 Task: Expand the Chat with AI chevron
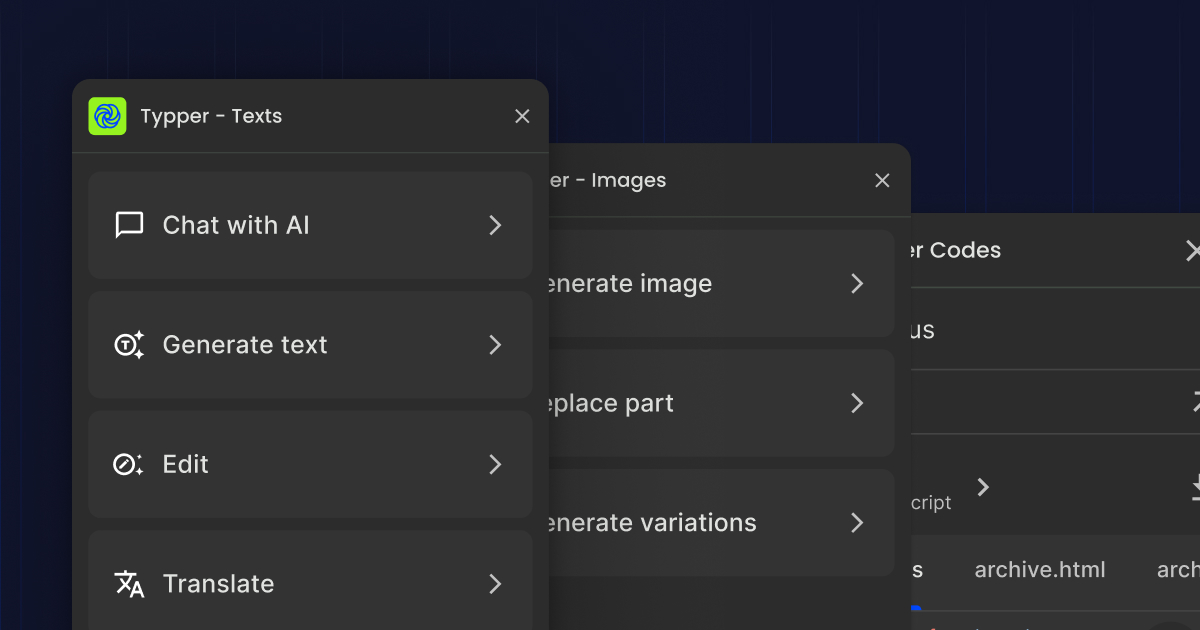[495, 225]
